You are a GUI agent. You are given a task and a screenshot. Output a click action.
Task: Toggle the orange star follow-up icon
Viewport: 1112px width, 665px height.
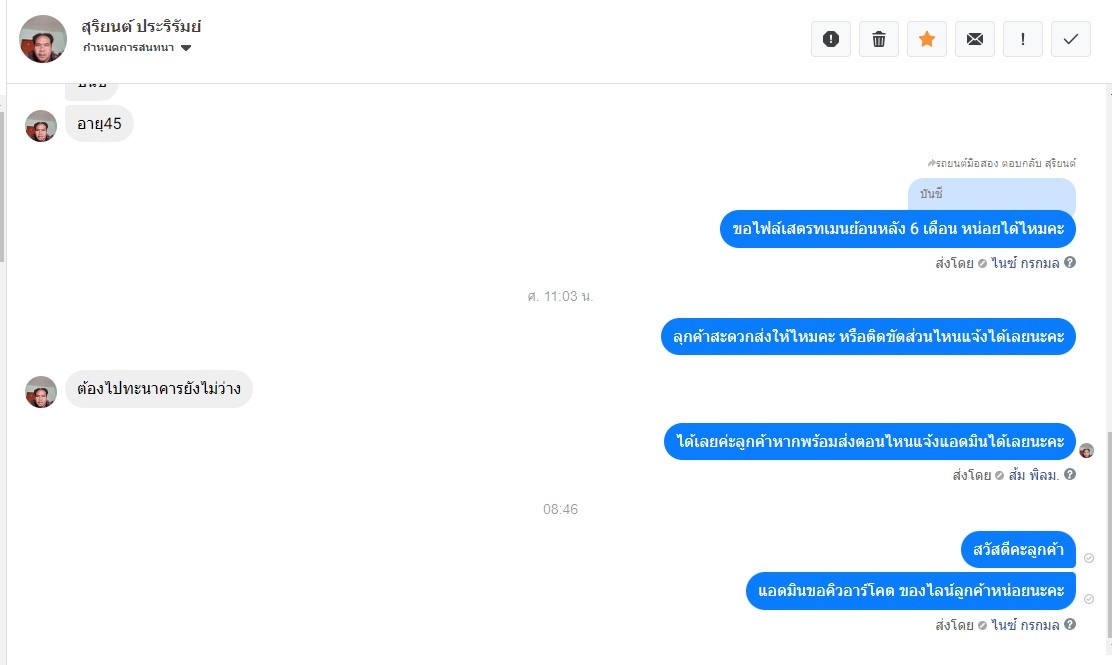coord(927,39)
